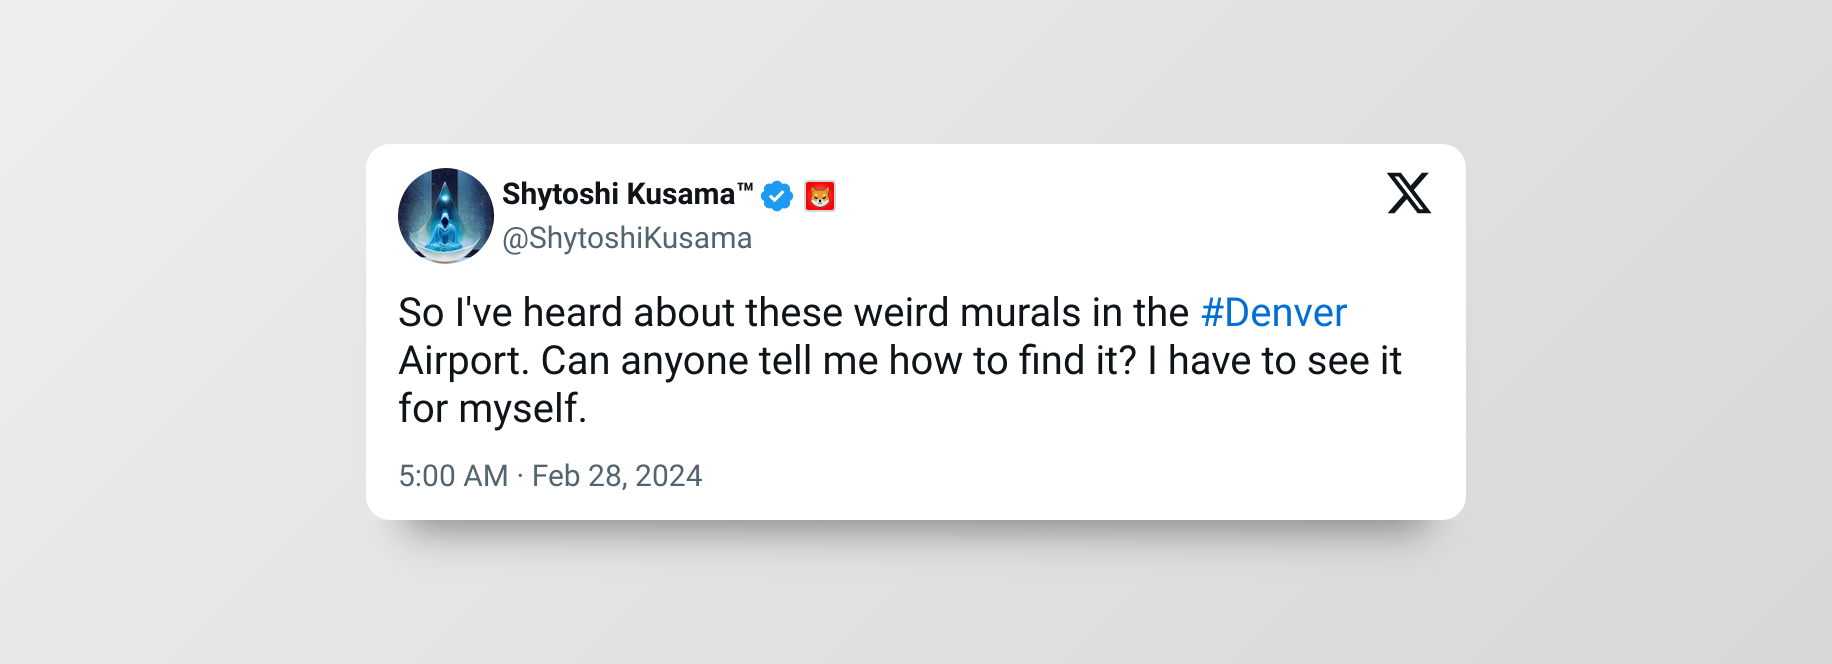Open the #Denver hashtag
Screen dimensions: 1832x664
pos(1273,313)
